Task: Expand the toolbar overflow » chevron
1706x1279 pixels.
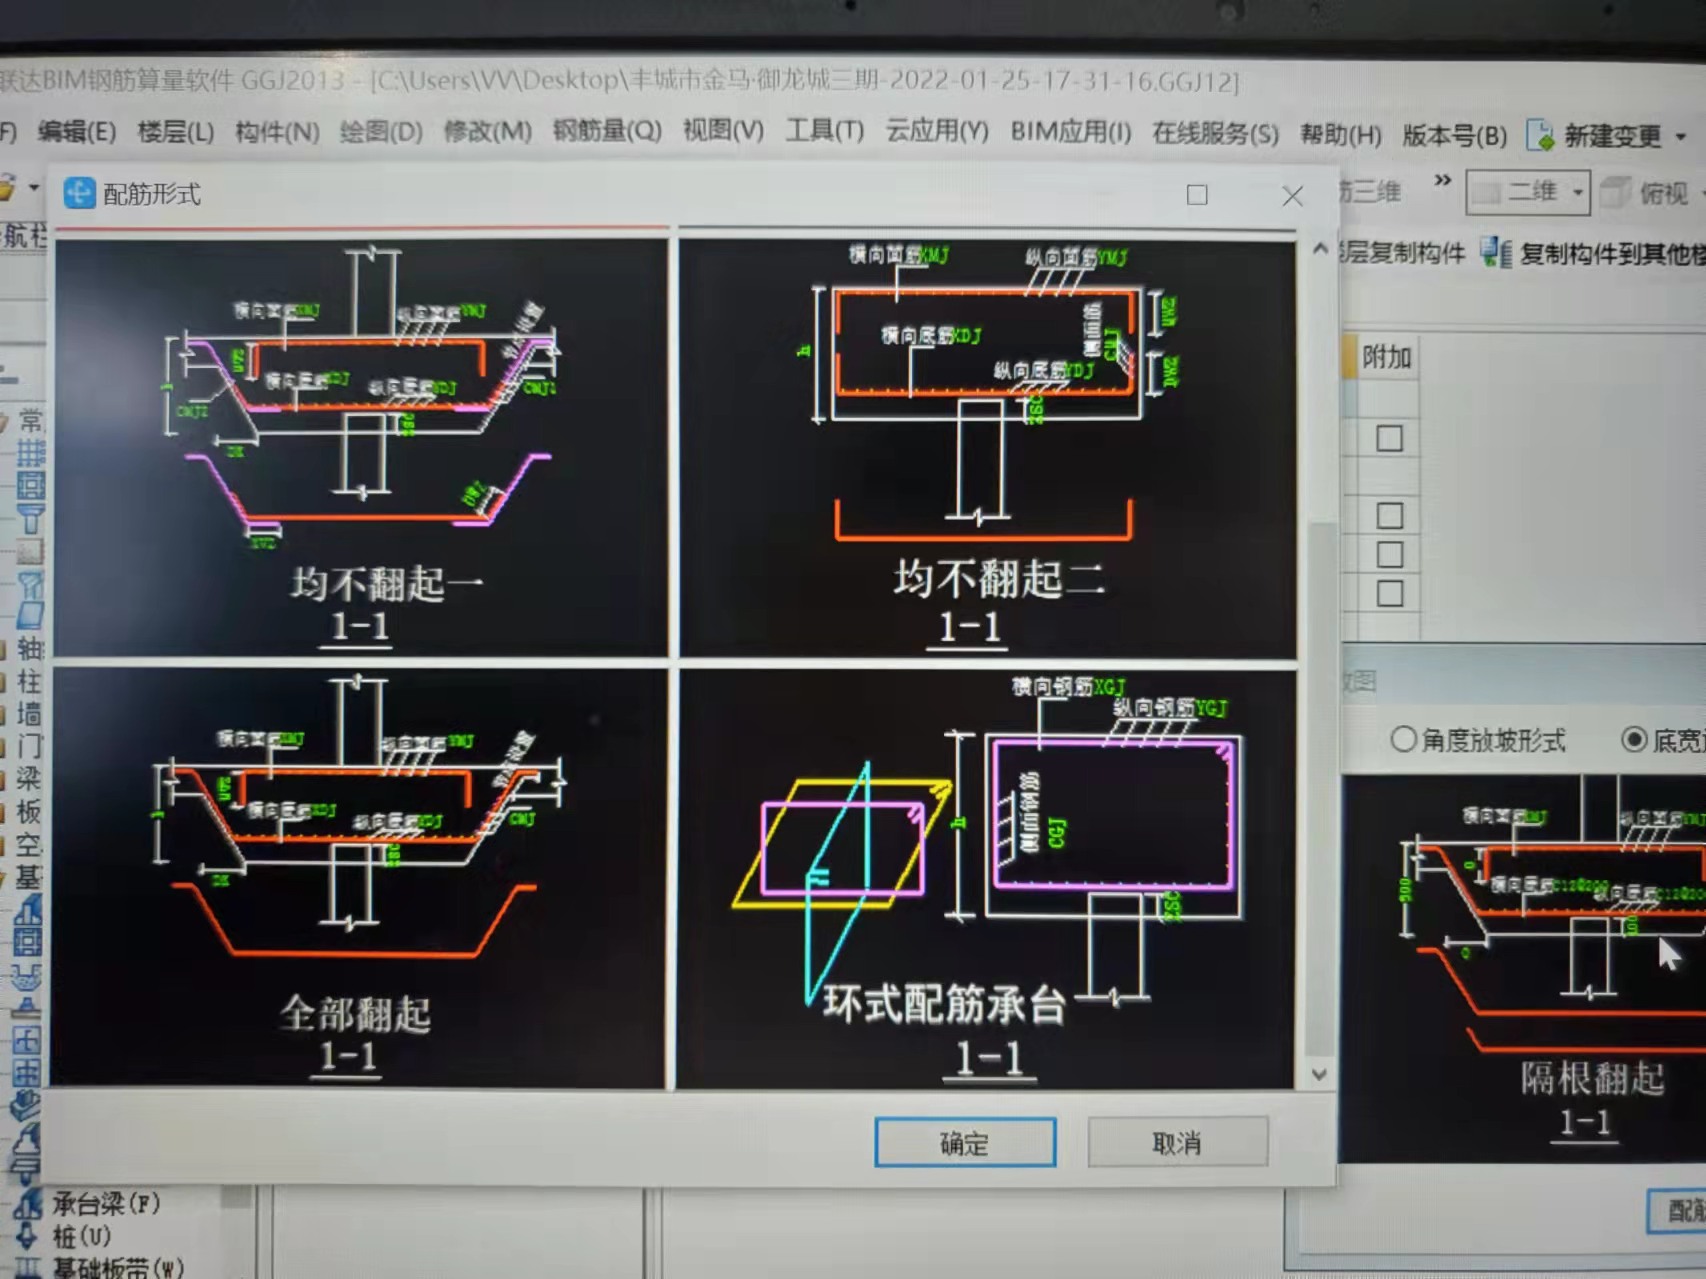Action: tap(1442, 181)
